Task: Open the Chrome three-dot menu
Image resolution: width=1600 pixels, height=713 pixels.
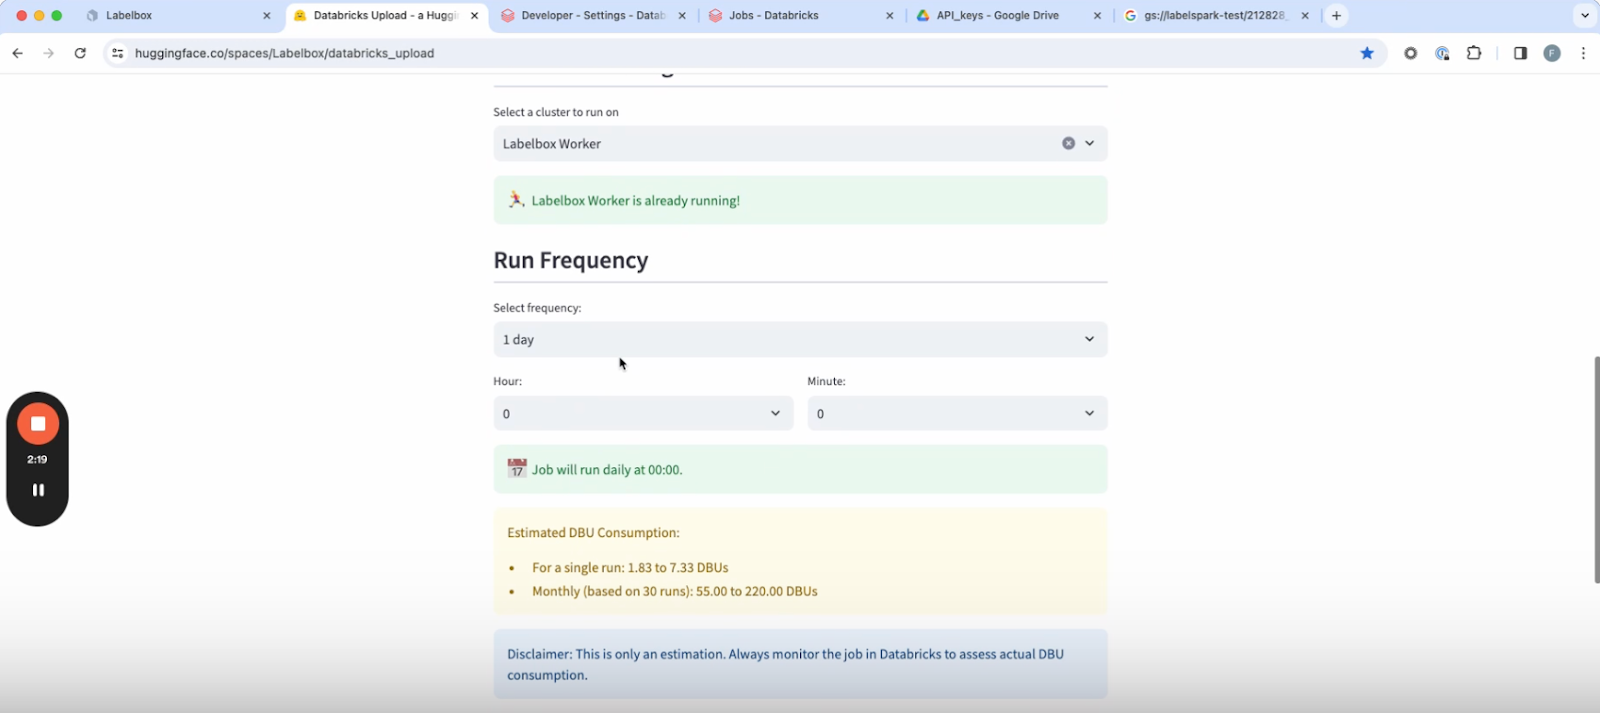Action: [1583, 53]
